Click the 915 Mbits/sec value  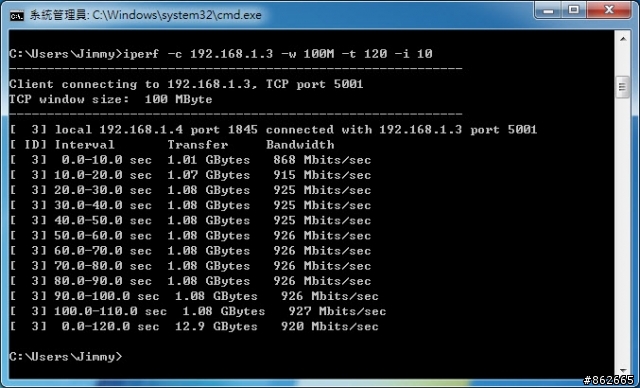coord(322,175)
